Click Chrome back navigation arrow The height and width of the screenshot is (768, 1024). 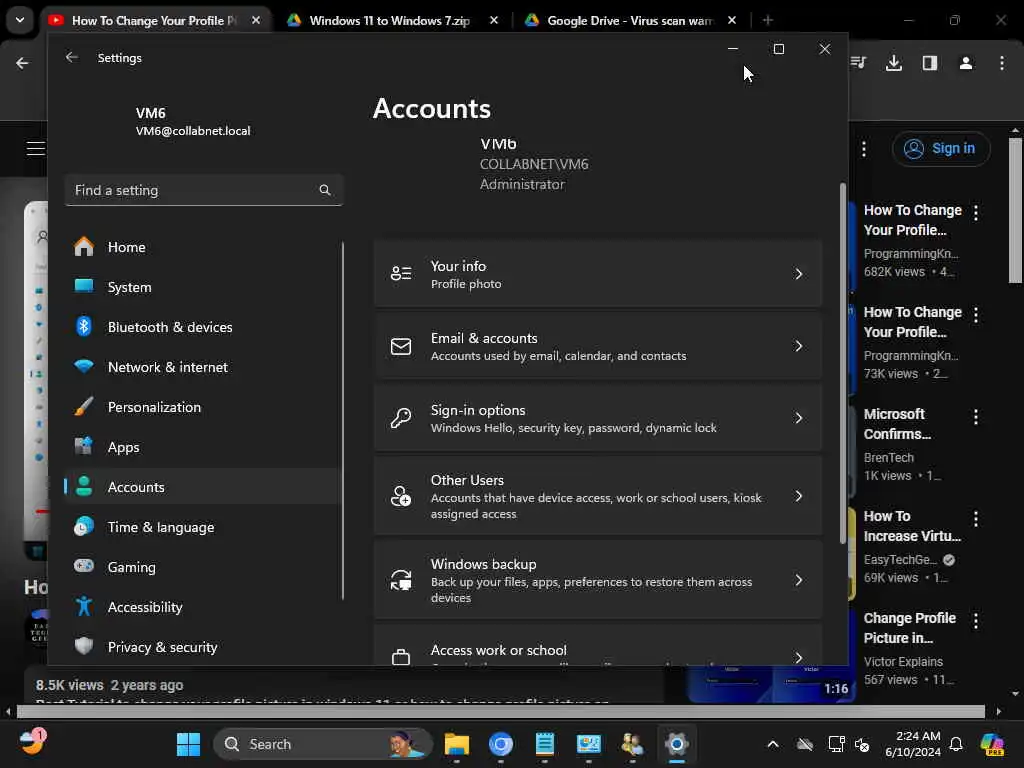tap(22, 63)
